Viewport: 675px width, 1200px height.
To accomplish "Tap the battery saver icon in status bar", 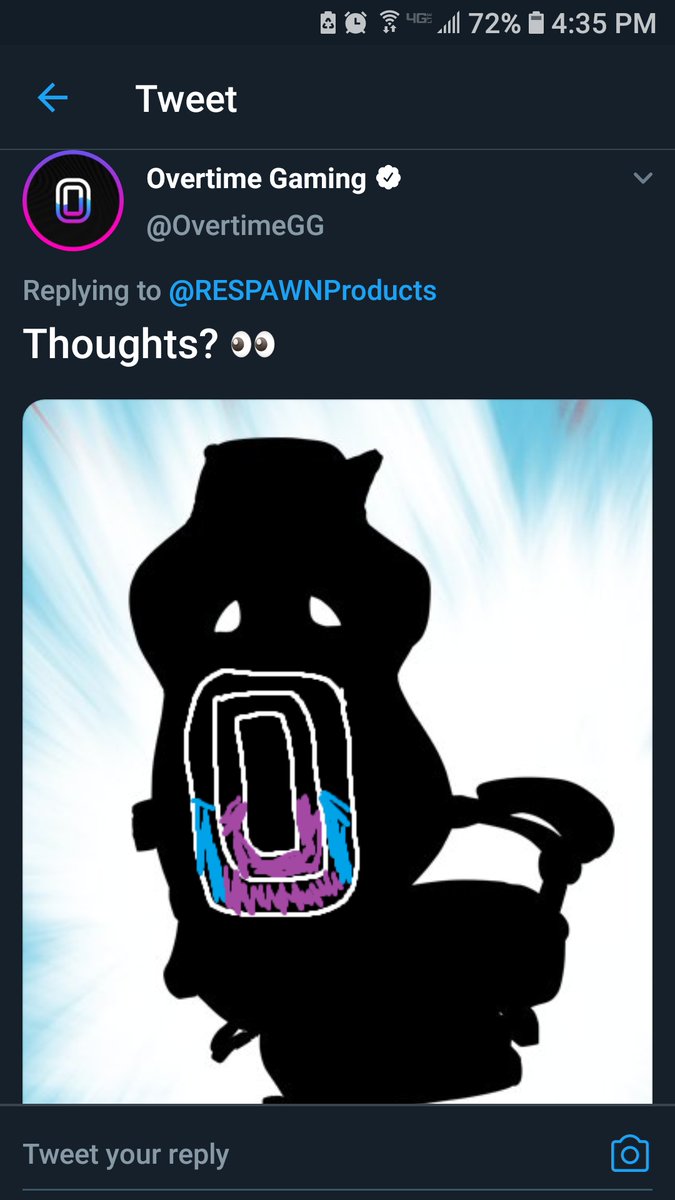I will point(327,23).
